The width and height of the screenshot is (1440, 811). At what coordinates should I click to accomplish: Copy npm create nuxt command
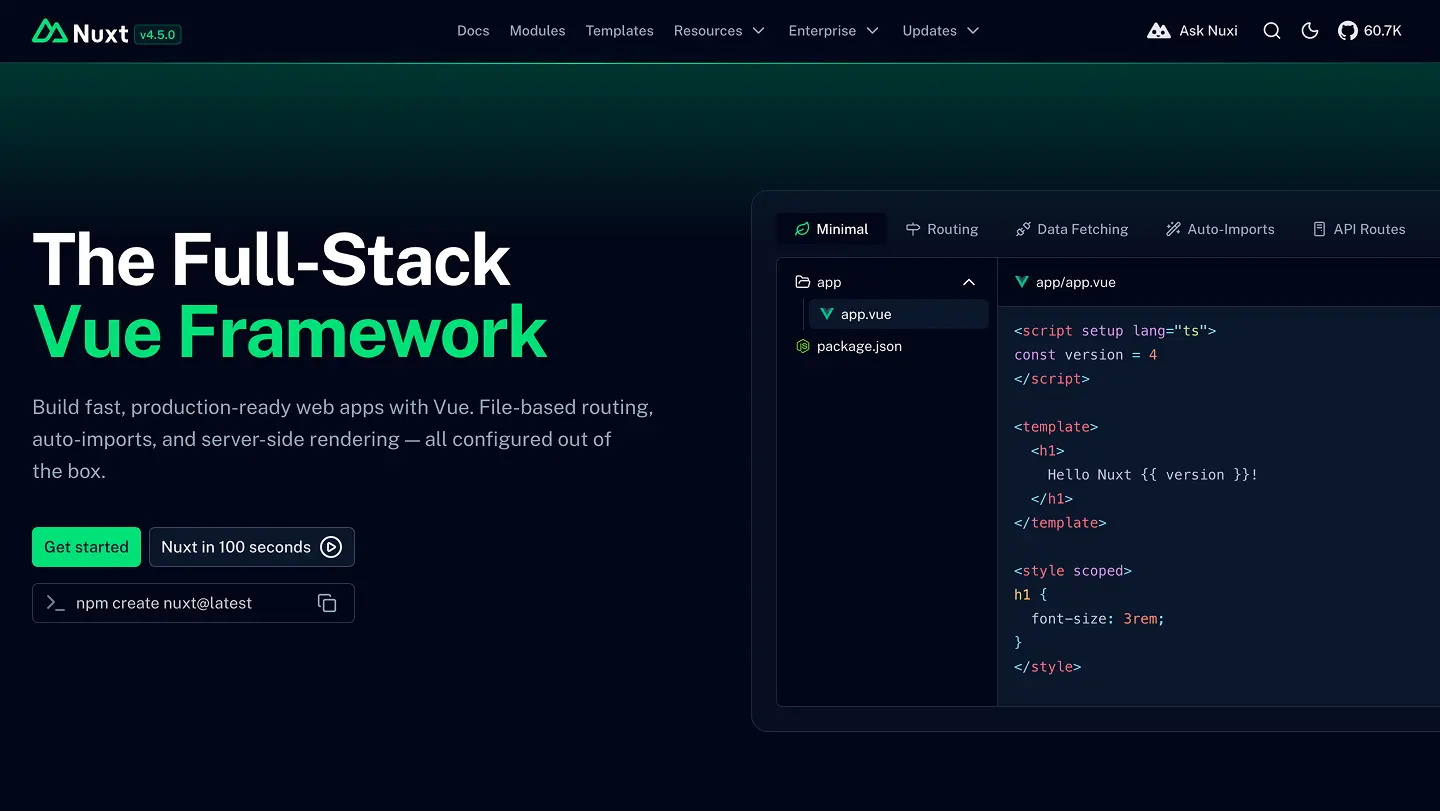click(327, 603)
